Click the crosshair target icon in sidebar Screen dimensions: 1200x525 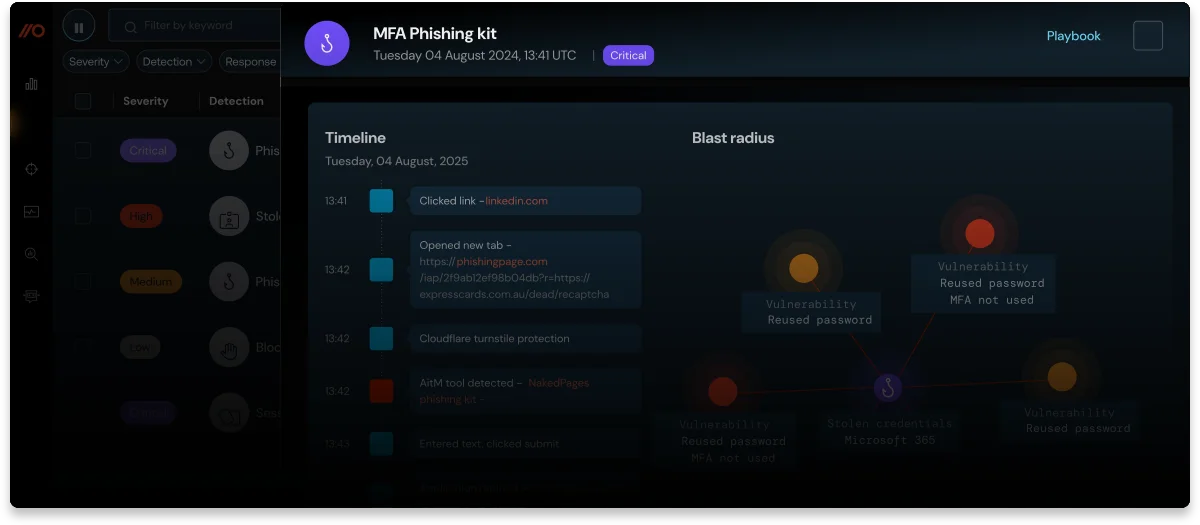tap(31, 169)
